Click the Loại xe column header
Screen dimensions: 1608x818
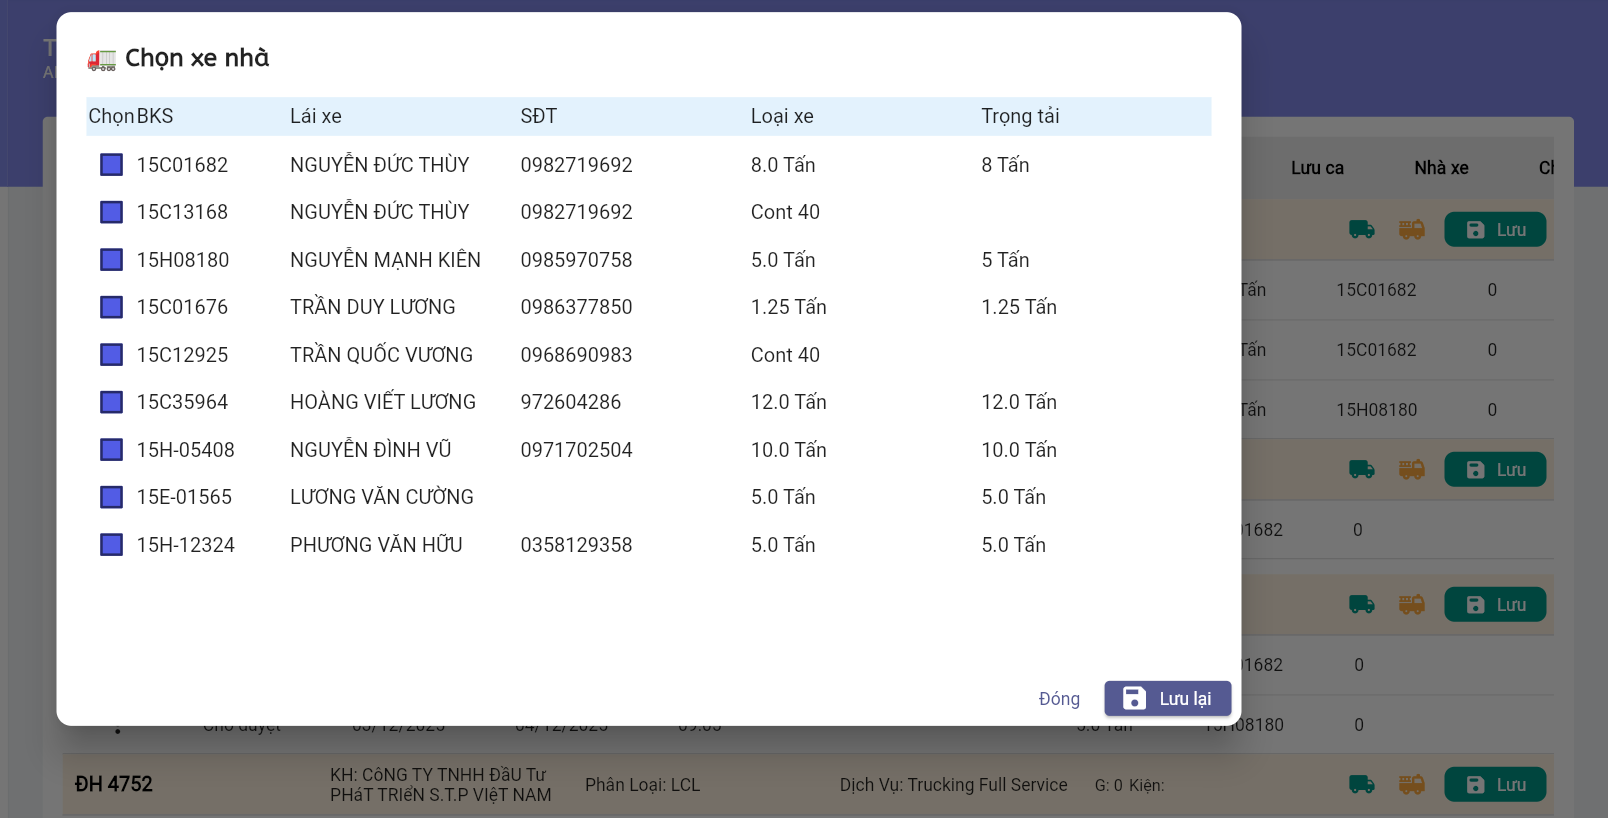coord(782,117)
